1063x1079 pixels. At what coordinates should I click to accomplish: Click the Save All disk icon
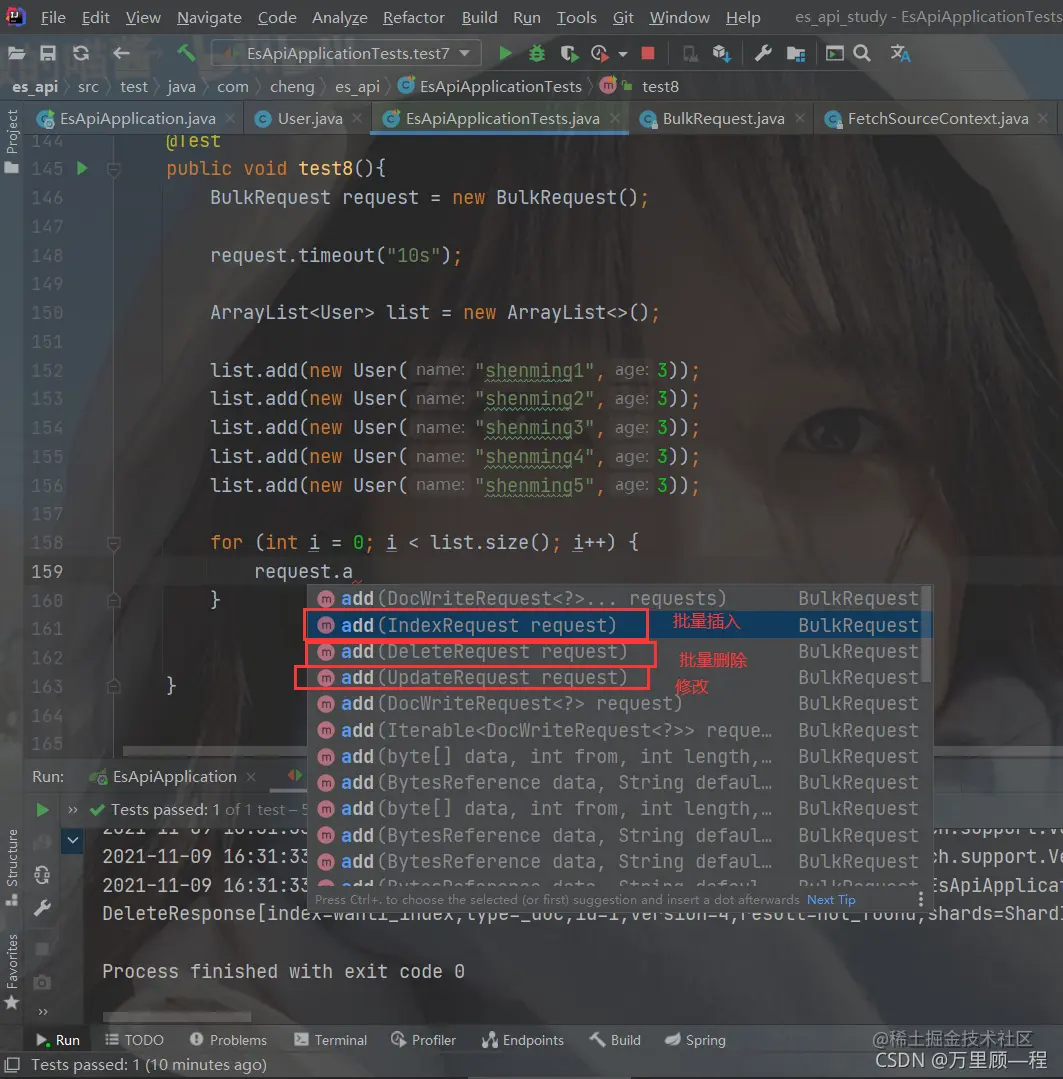pos(47,53)
